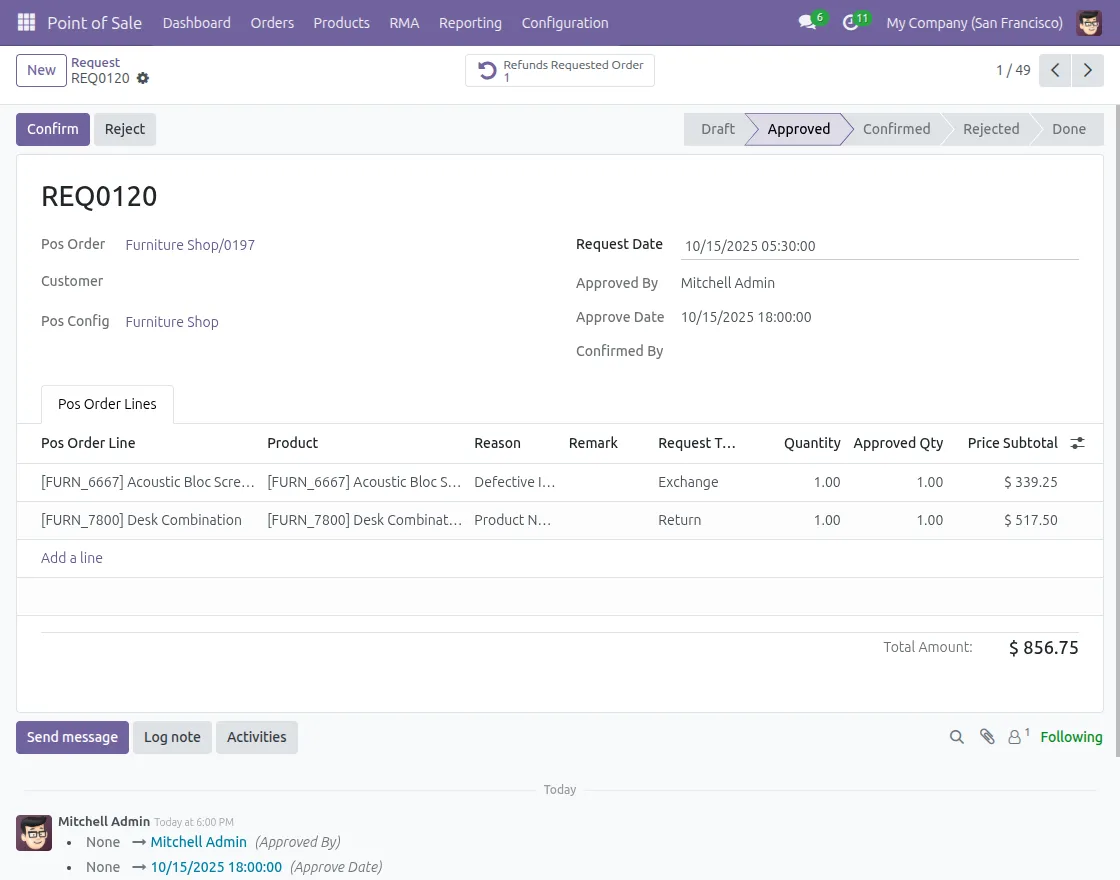Click the Confirm button
This screenshot has height=880, width=1120.
(x=53, y=129)
